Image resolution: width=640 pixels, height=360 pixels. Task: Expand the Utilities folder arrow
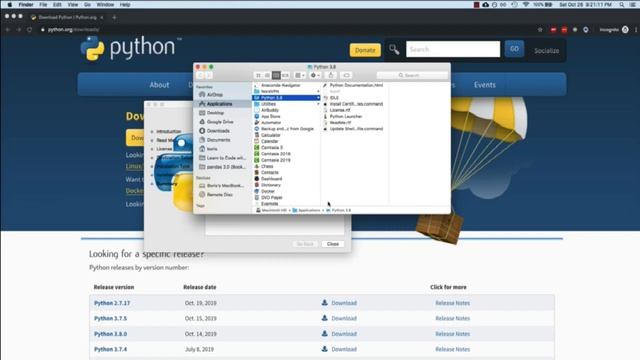pos(318,104)
